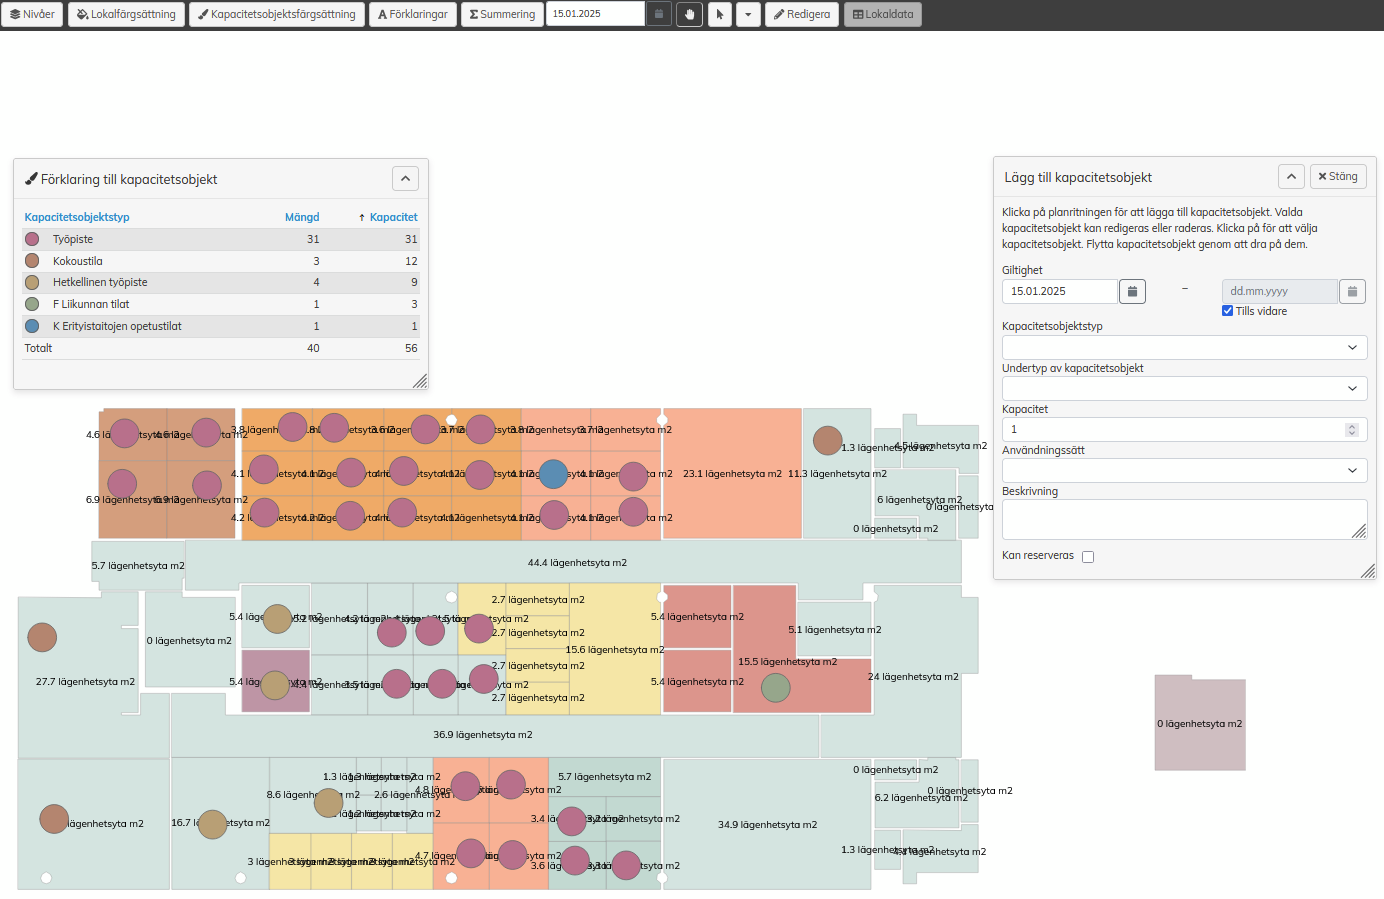This screenshot has width=1384, height=899.
Task: Select the arrow pointer tool
Action: [720, 14]
